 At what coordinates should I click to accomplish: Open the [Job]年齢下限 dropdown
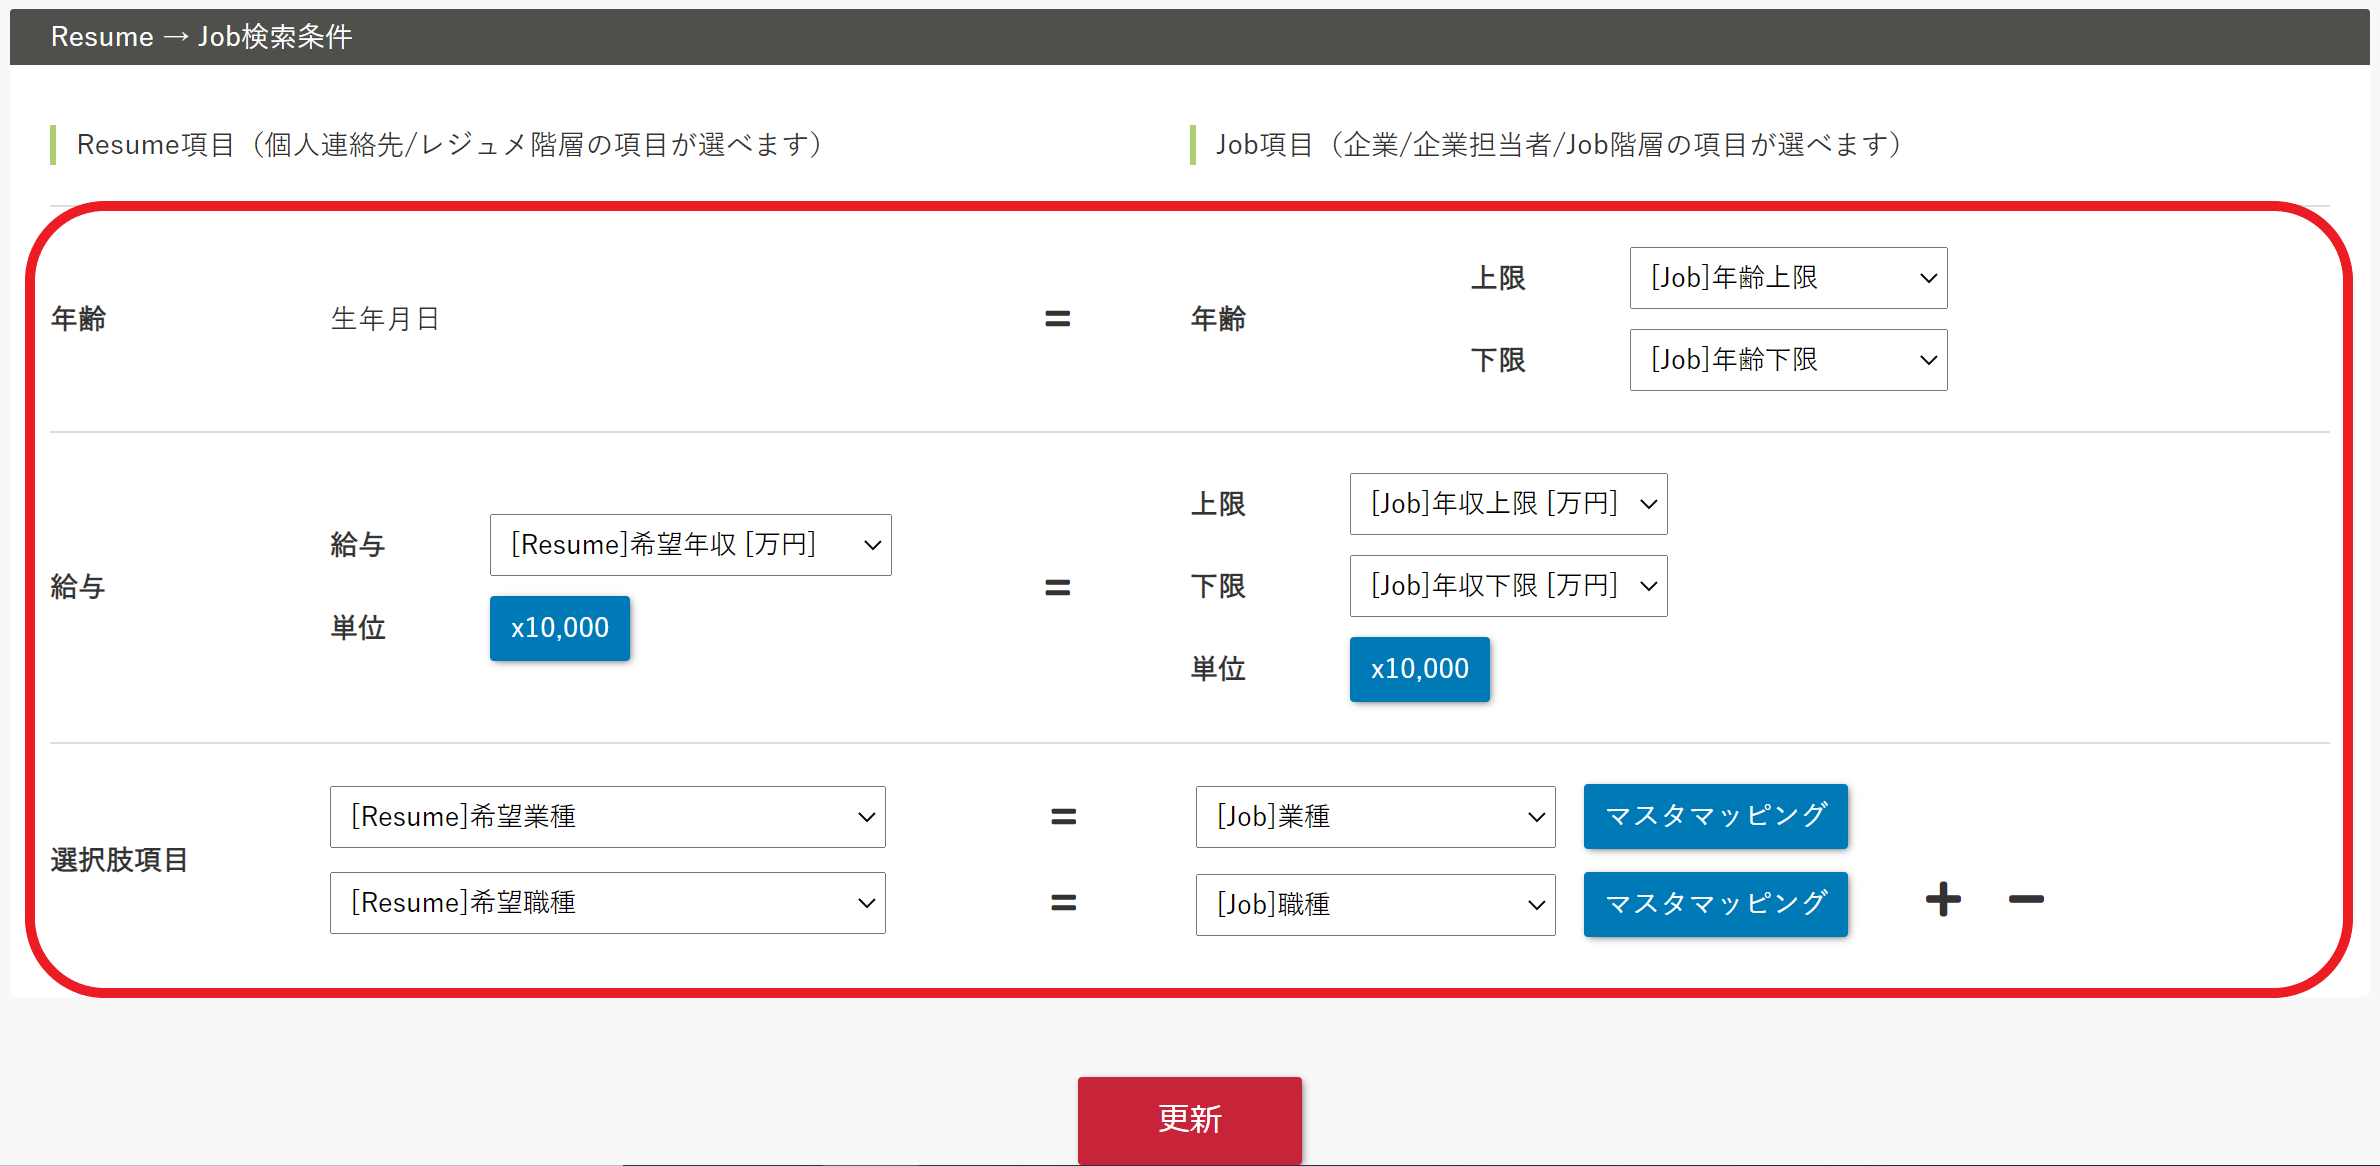[x=1788, y=360]
